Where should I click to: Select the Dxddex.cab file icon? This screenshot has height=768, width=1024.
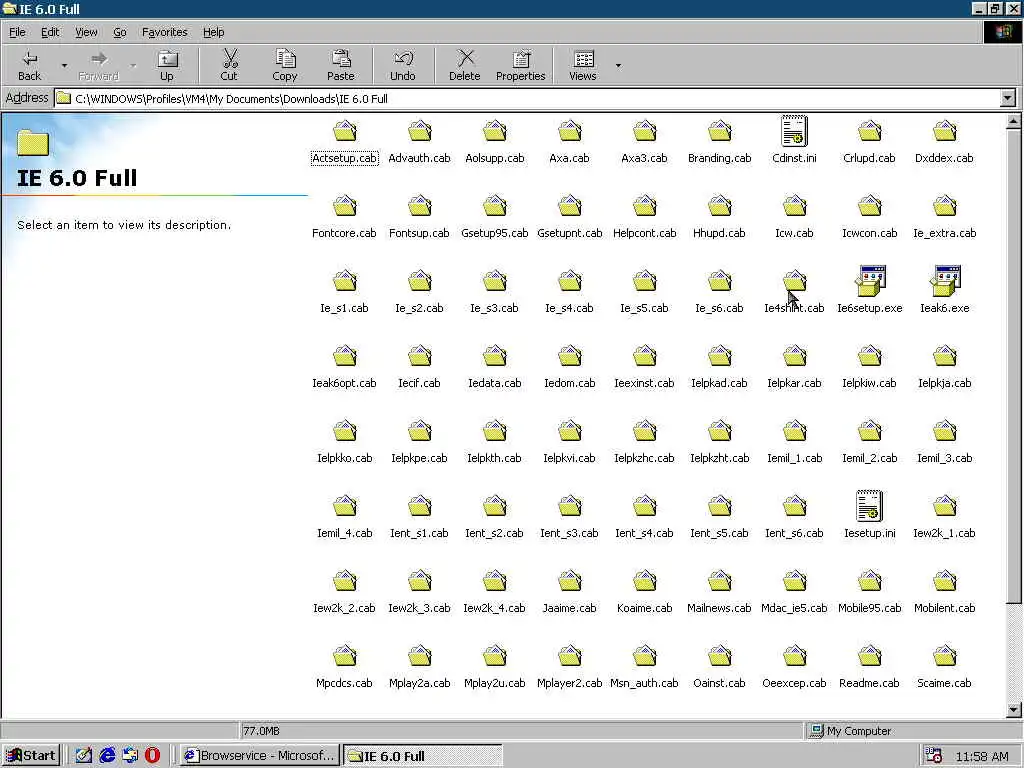pos(944,131)
